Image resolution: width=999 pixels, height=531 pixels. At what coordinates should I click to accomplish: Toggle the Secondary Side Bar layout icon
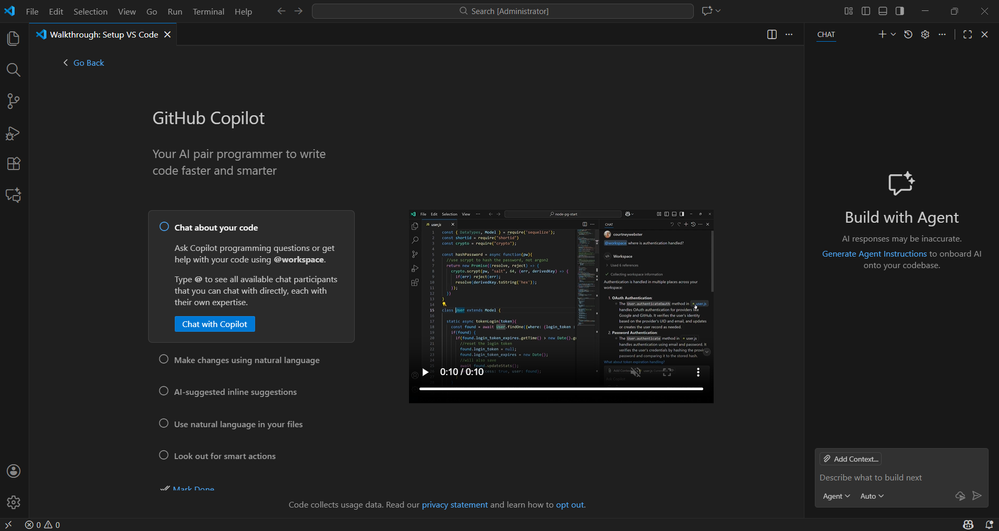(900, 11)
